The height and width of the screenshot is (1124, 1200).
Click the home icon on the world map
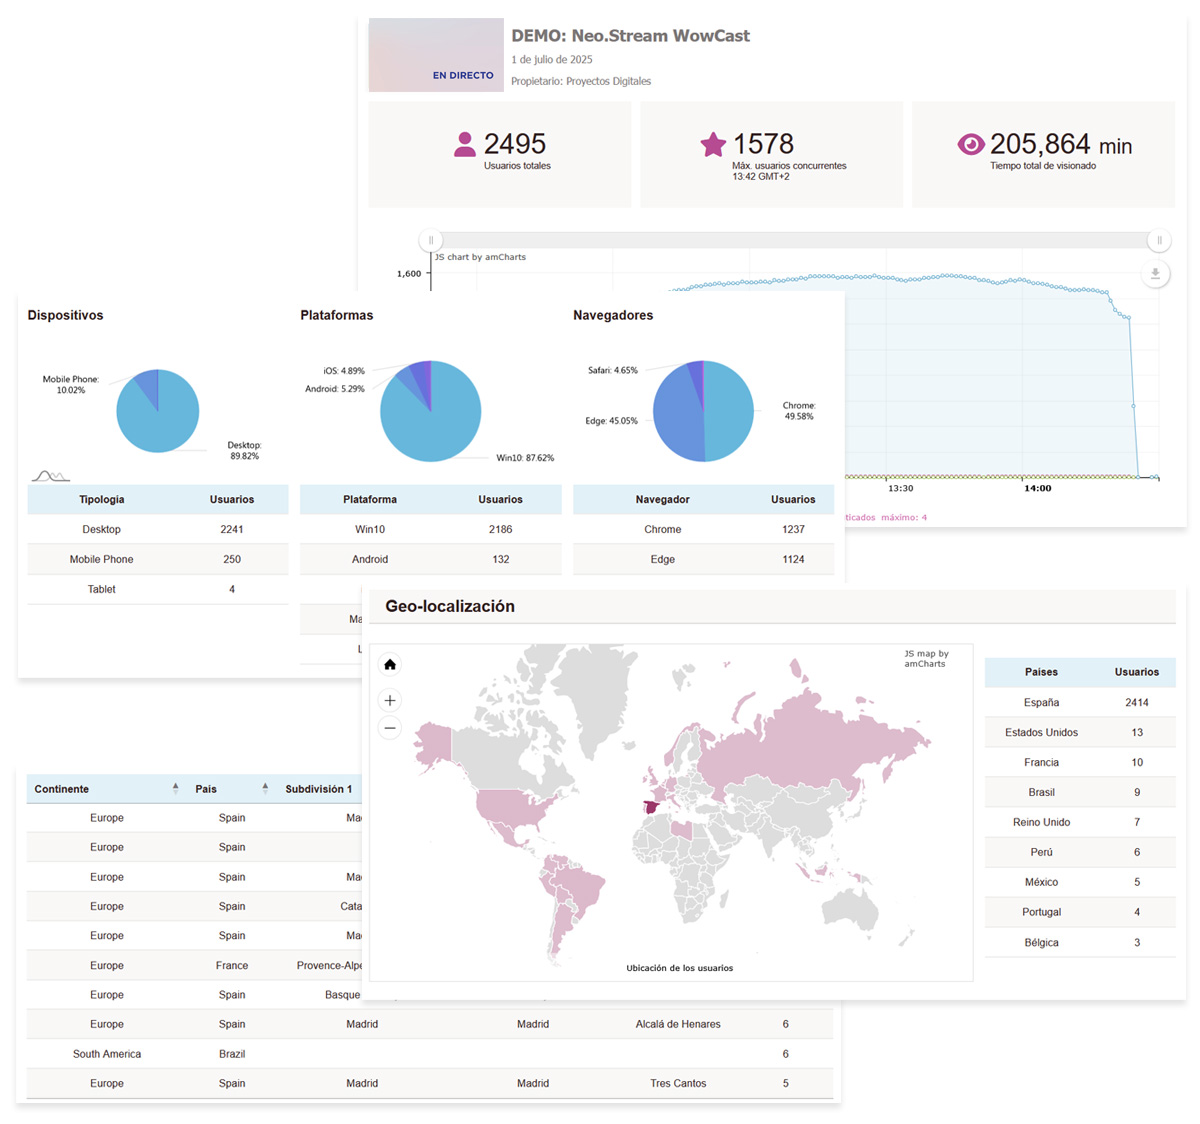click(390, 665)
